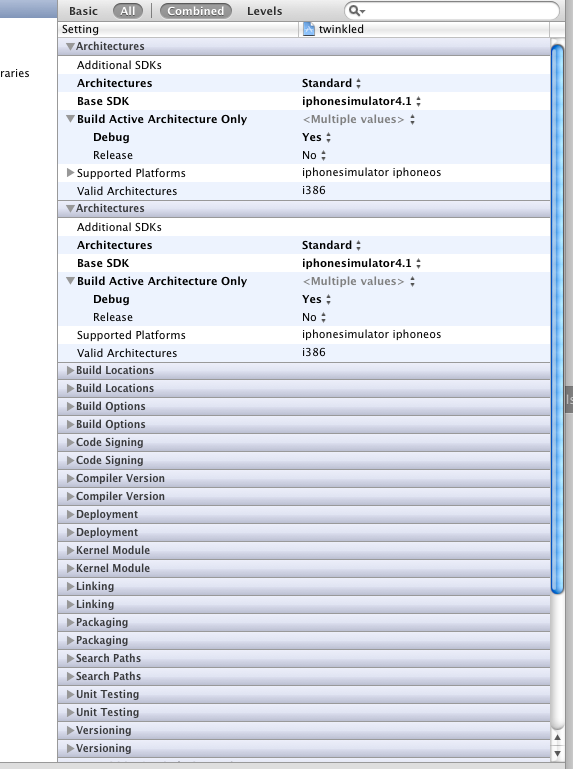Switch to the Basic settings filter
Viewport: 573px width, 769px height.
point(83,11)
